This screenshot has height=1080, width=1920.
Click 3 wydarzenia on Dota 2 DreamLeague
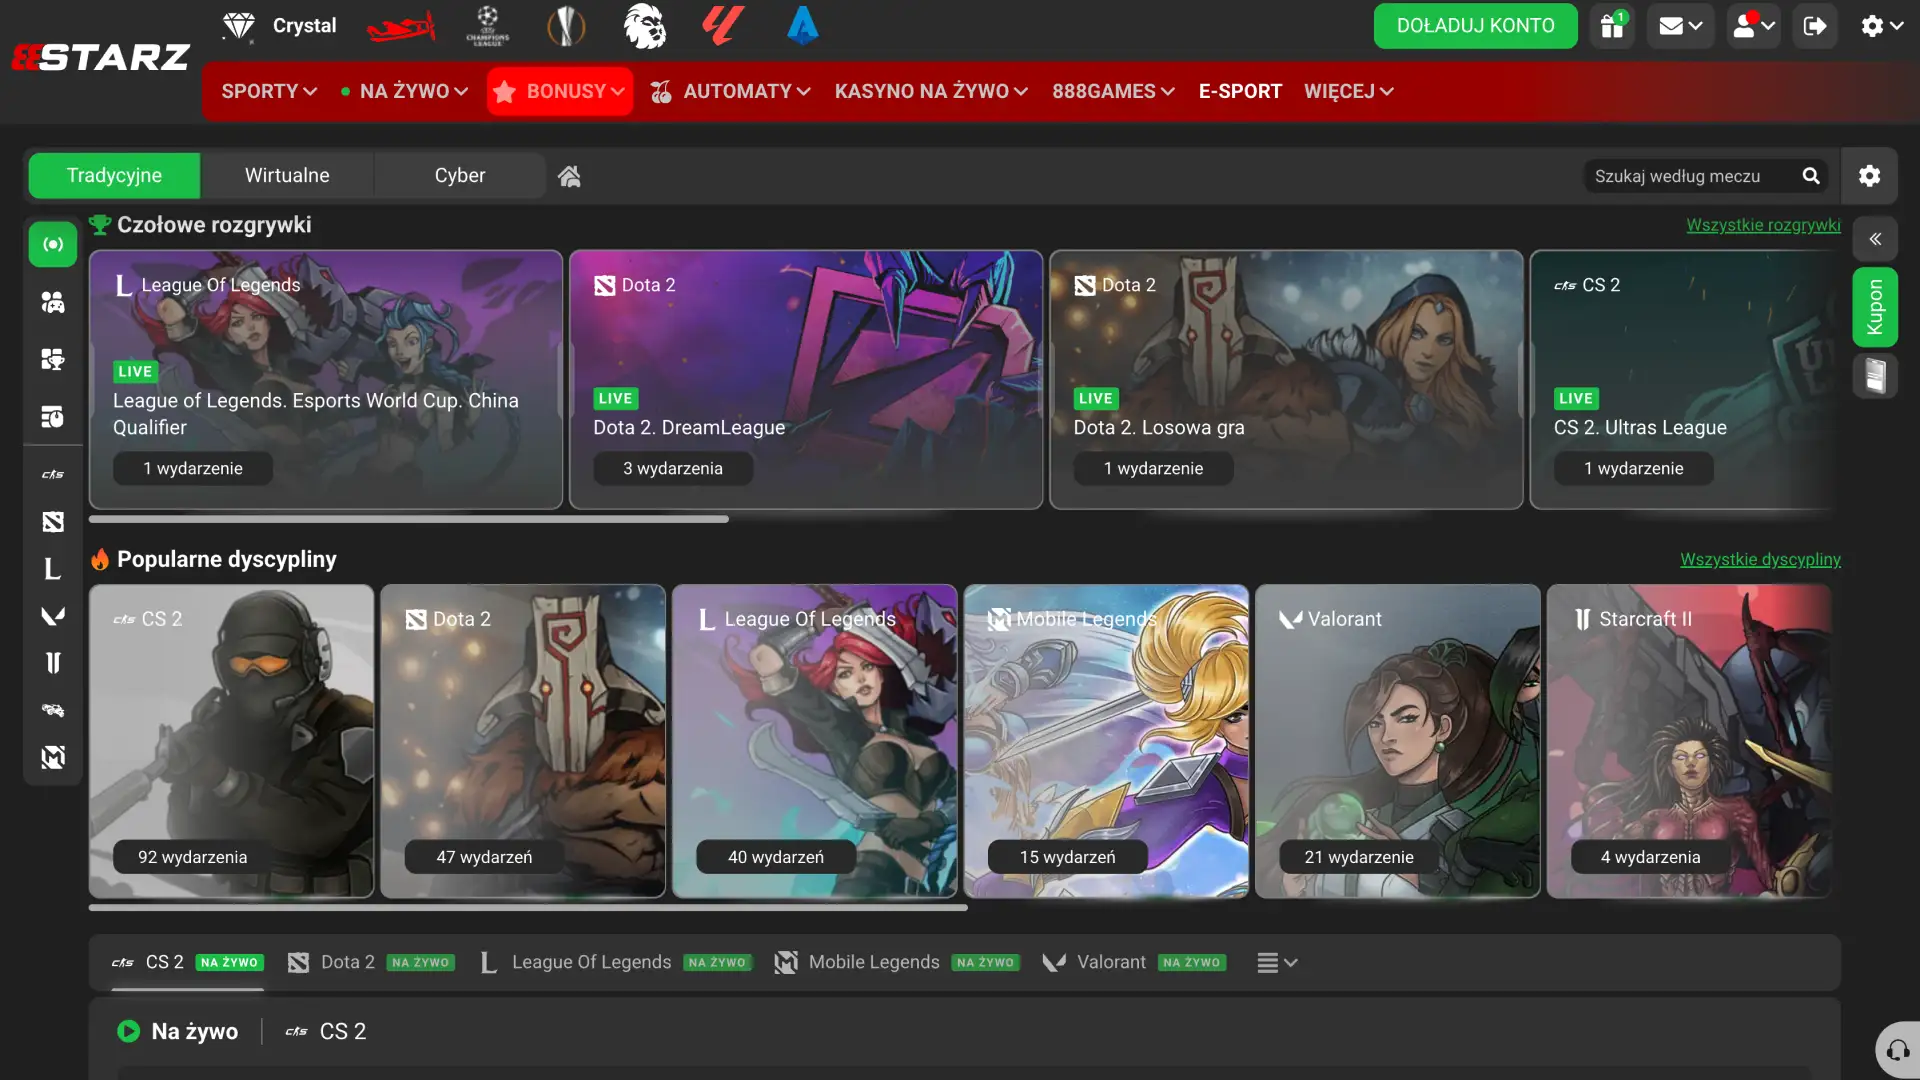(673, 468)
